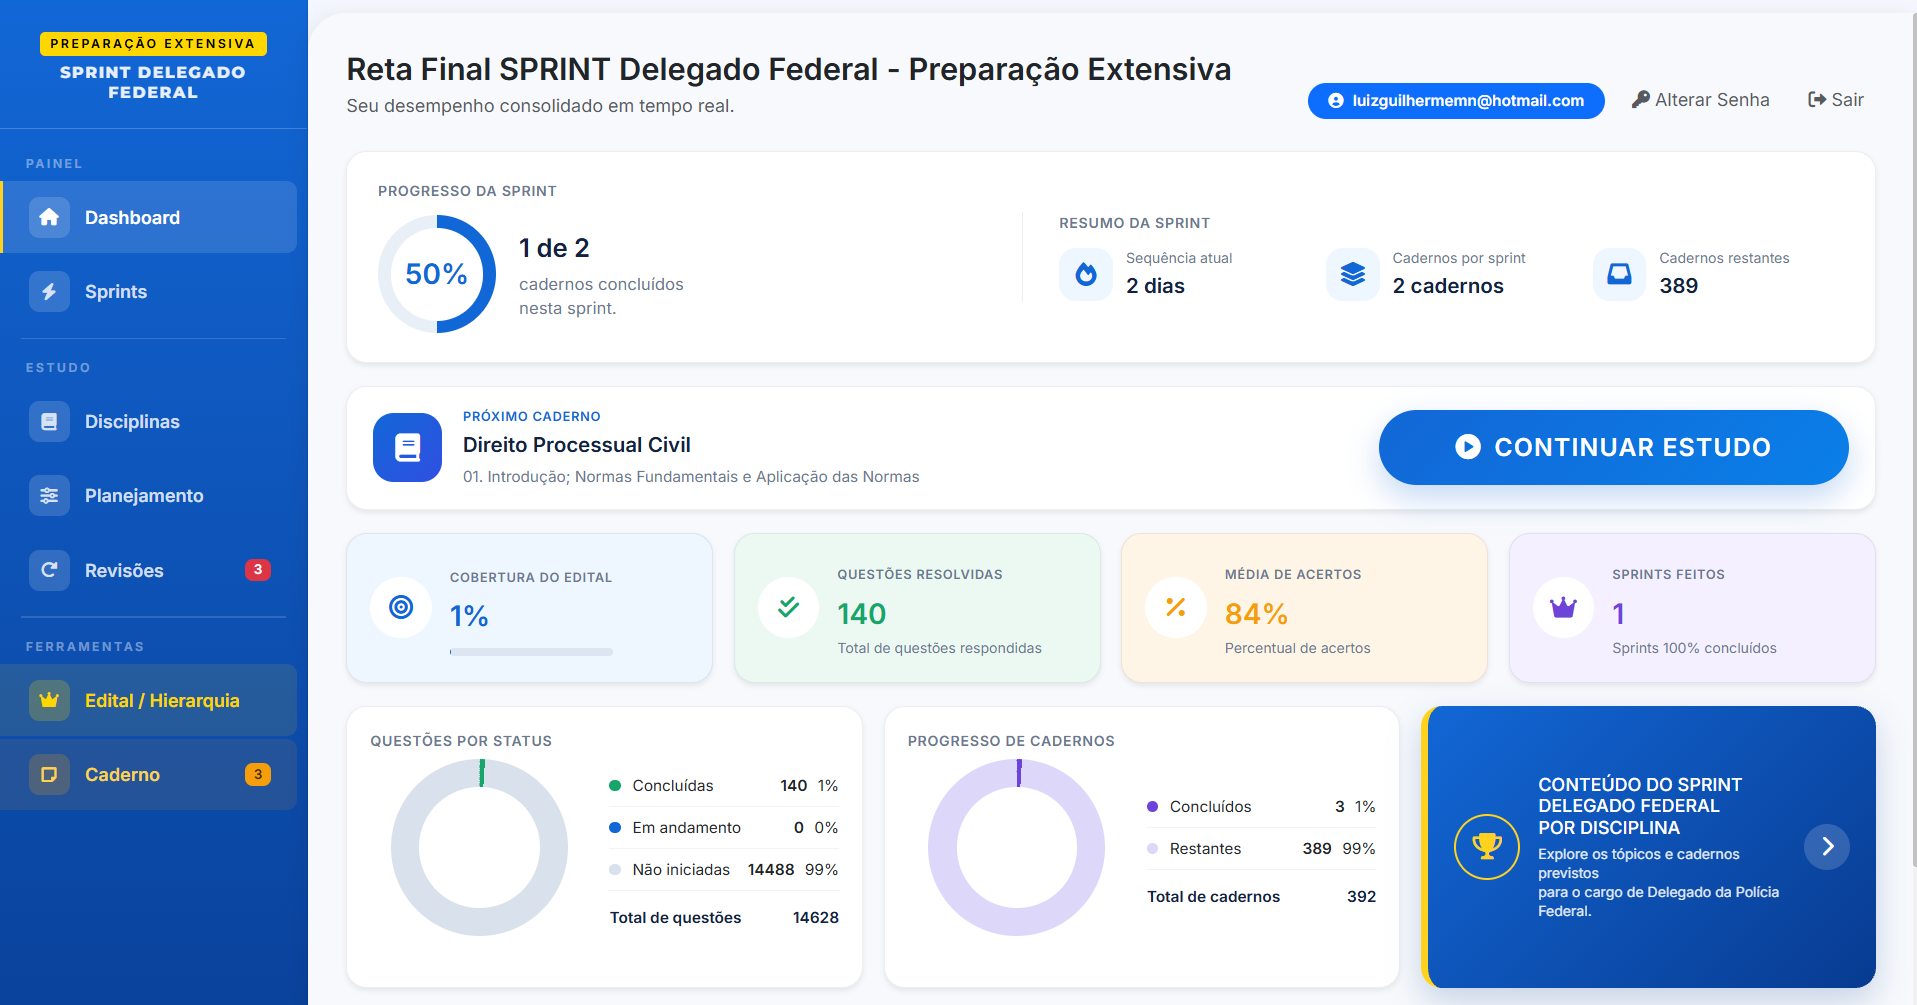Viewport: 1917px width, 1005px height.
Task: Click the logout arrow icon beside Sair
Action: pyautogui.click(x=1817, y=99)
